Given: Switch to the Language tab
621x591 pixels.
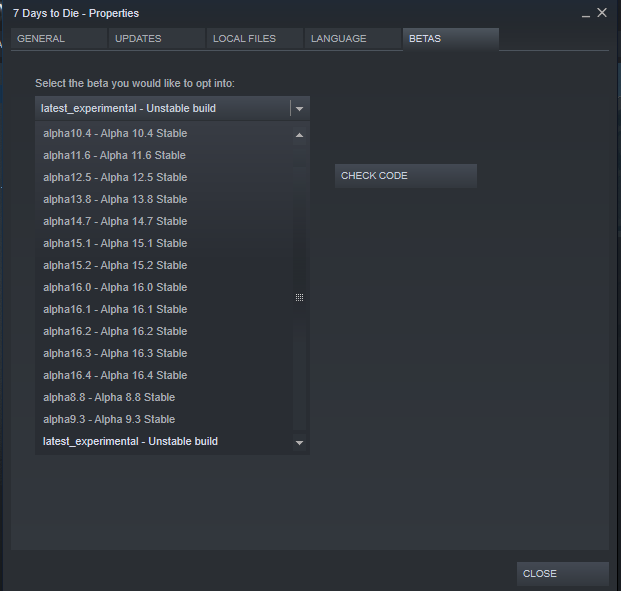Looking at the screenshot, I should pyautogui.click(x=353, y=38).
